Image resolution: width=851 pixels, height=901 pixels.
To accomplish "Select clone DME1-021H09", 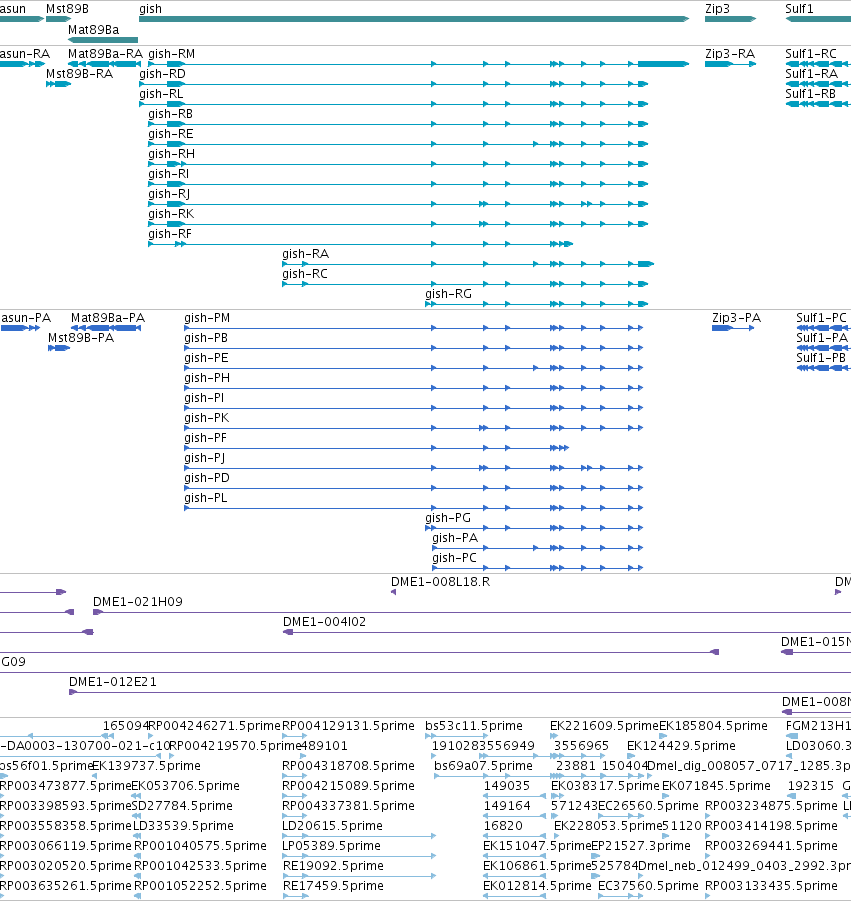I will 138,602.
